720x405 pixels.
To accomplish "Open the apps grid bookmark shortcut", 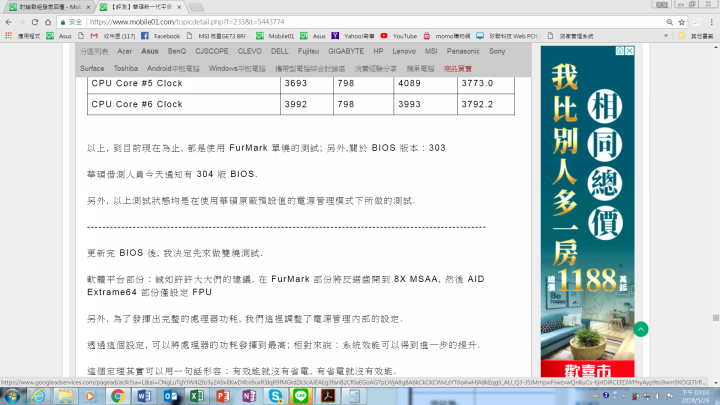I will [x=8, y=36].
